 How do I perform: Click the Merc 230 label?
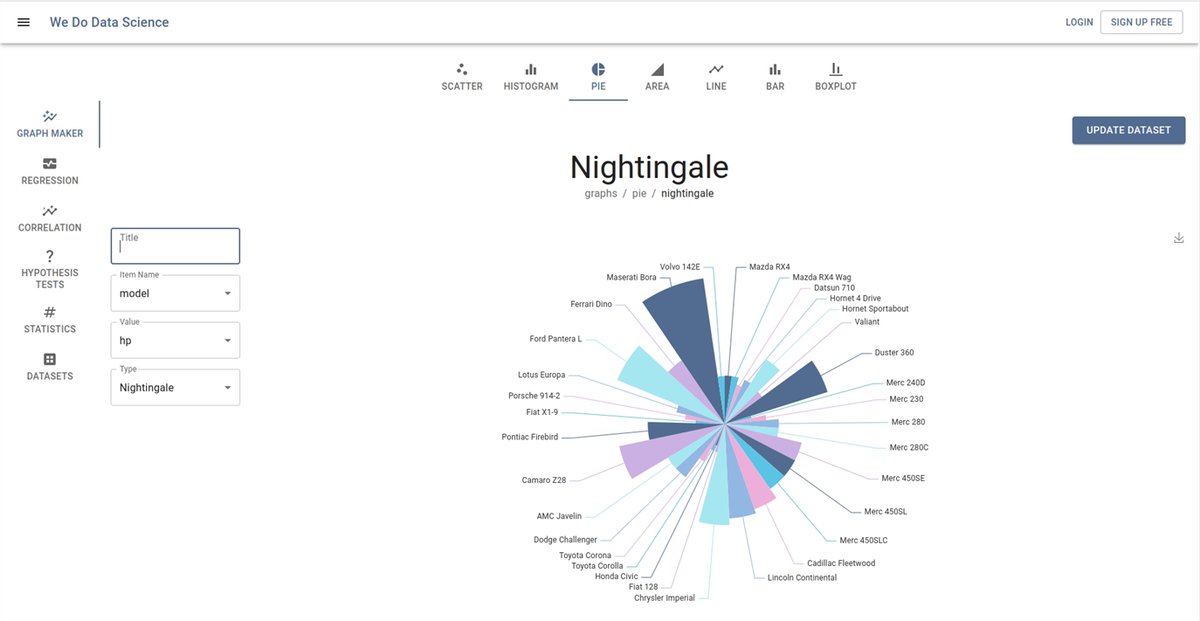(906, 399)
